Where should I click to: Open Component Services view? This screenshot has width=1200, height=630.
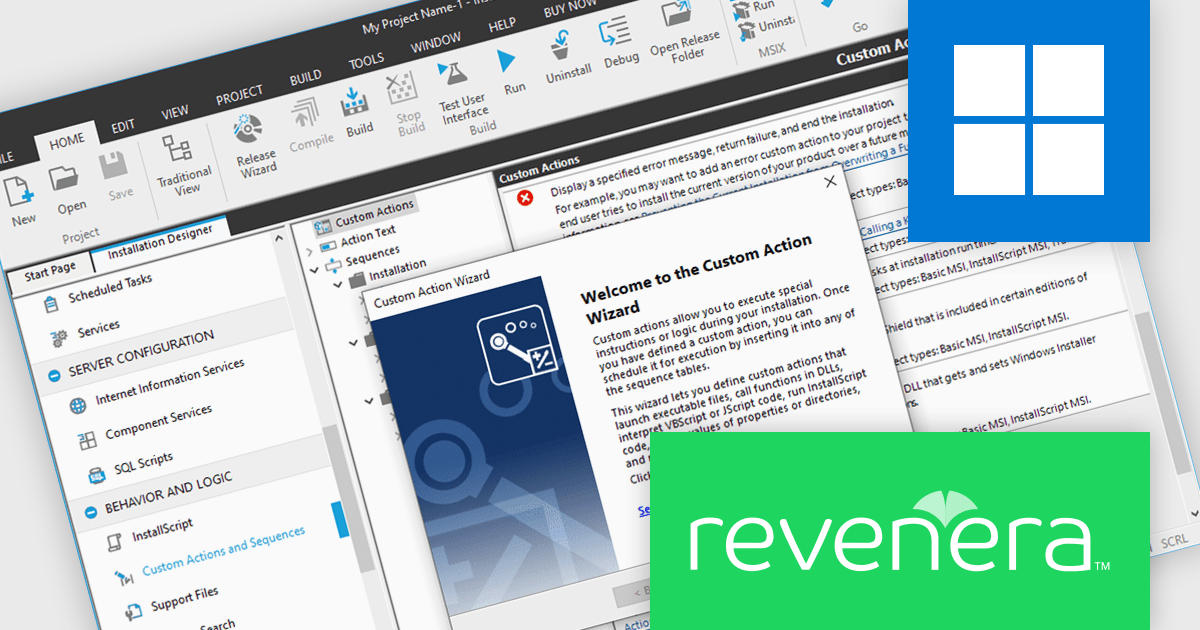[x=158, y=422]
